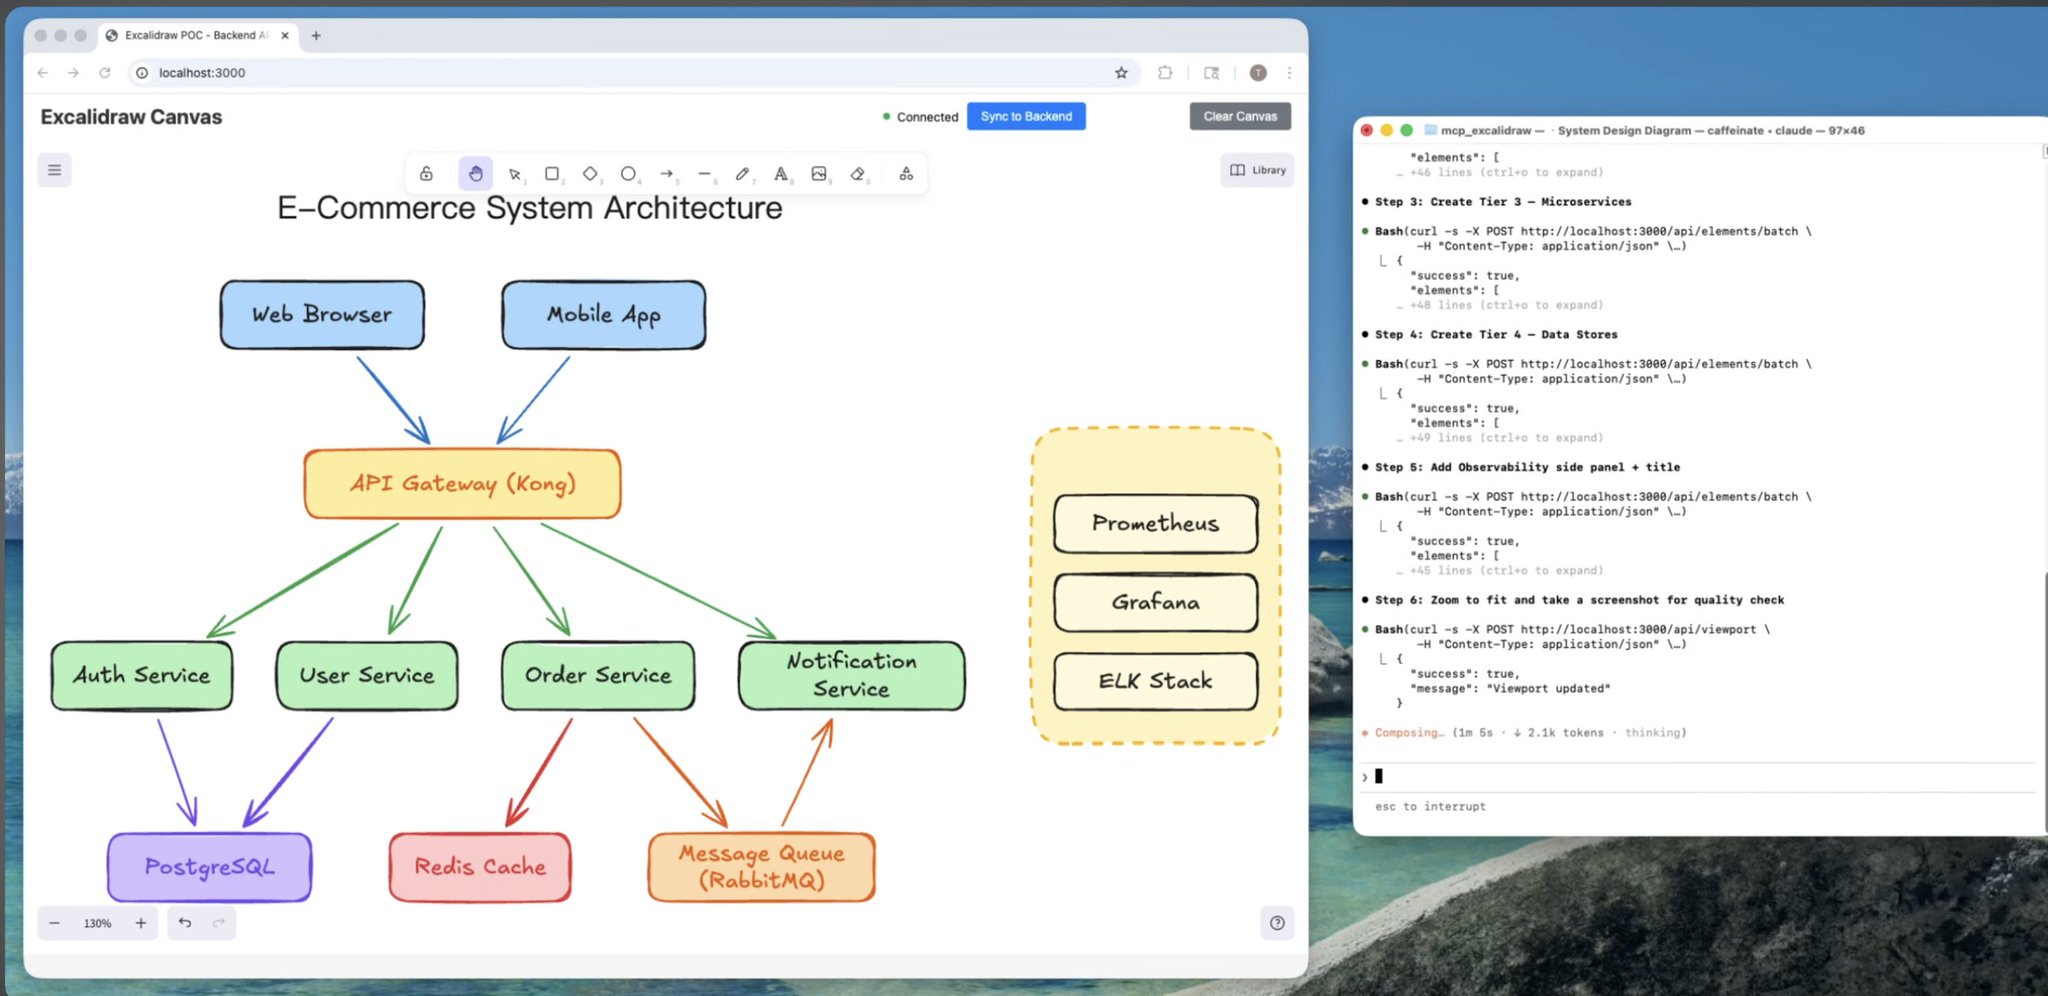2048x996 pixels.
Task: Open the more shapes tools menu
Action: tap(906, 173)
